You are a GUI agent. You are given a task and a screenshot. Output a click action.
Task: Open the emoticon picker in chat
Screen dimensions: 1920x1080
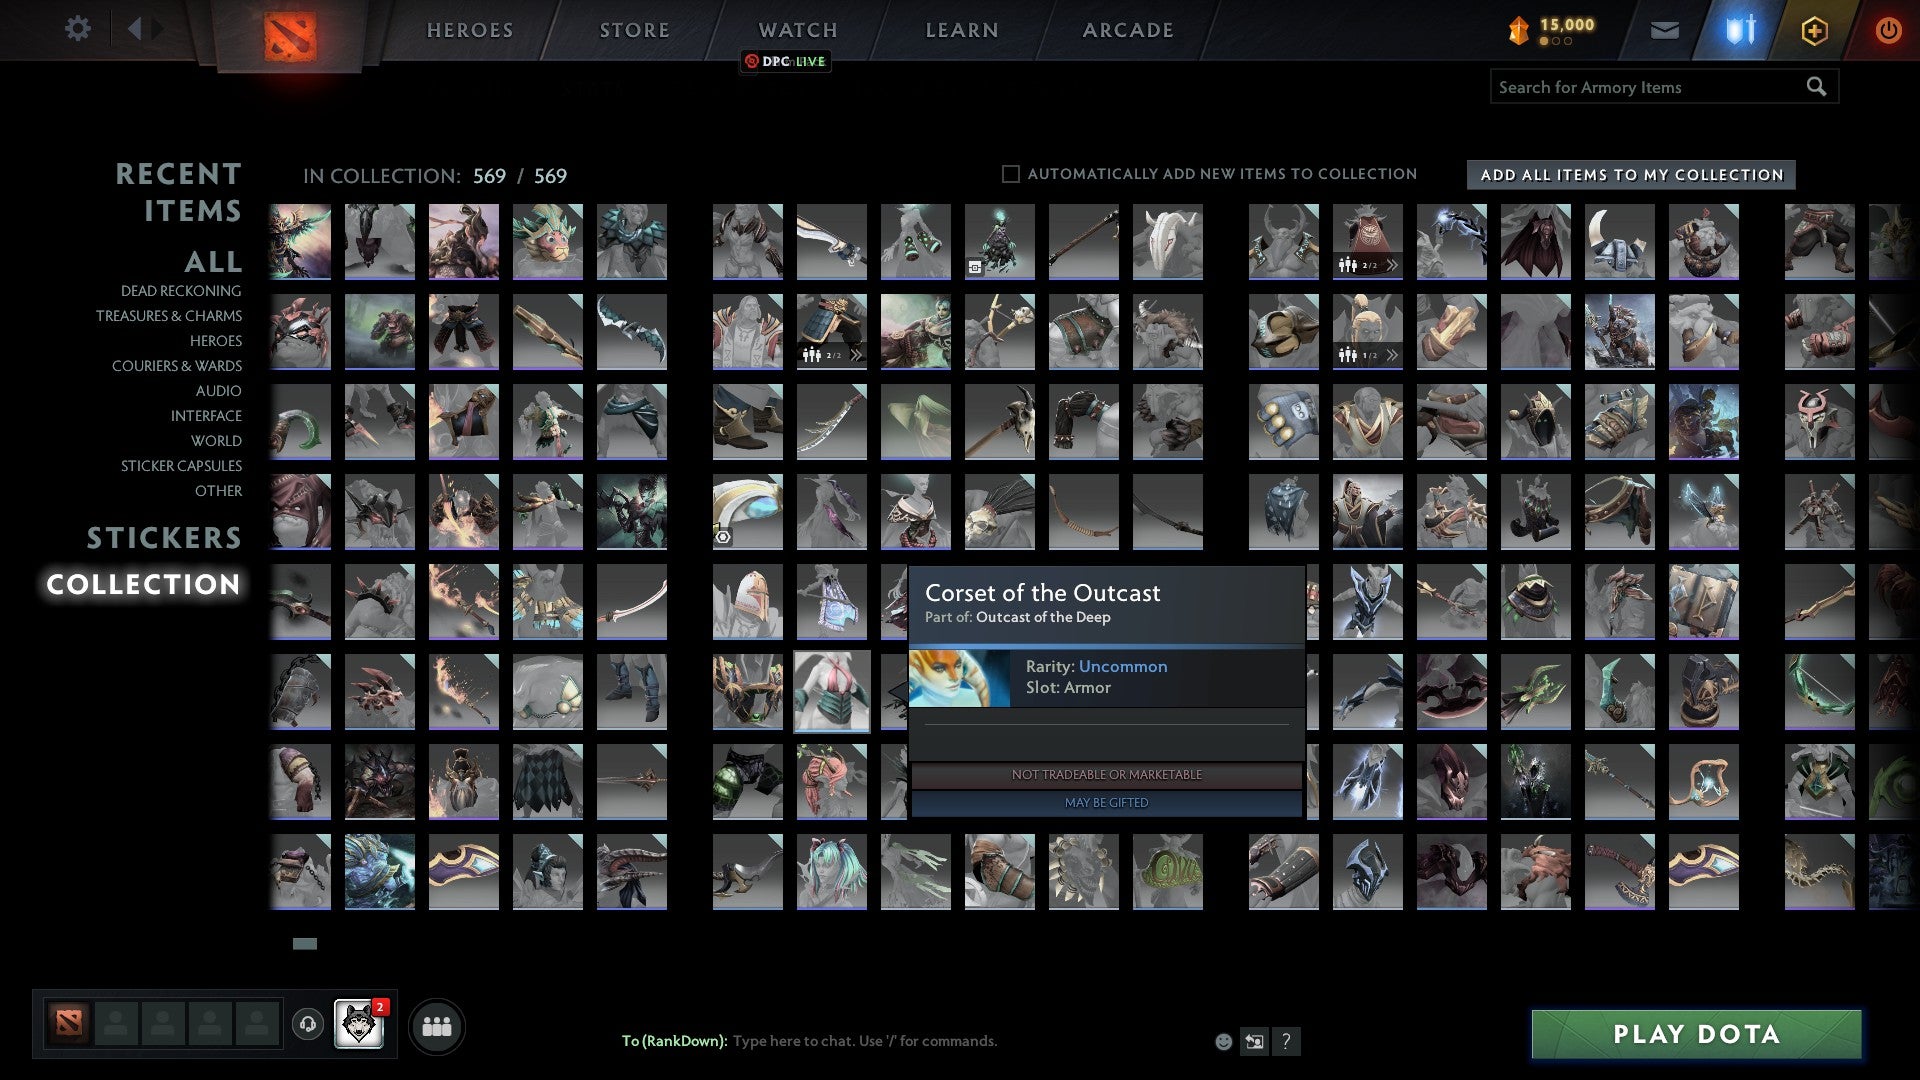pyautogui.click(x=1222, y=1040)
